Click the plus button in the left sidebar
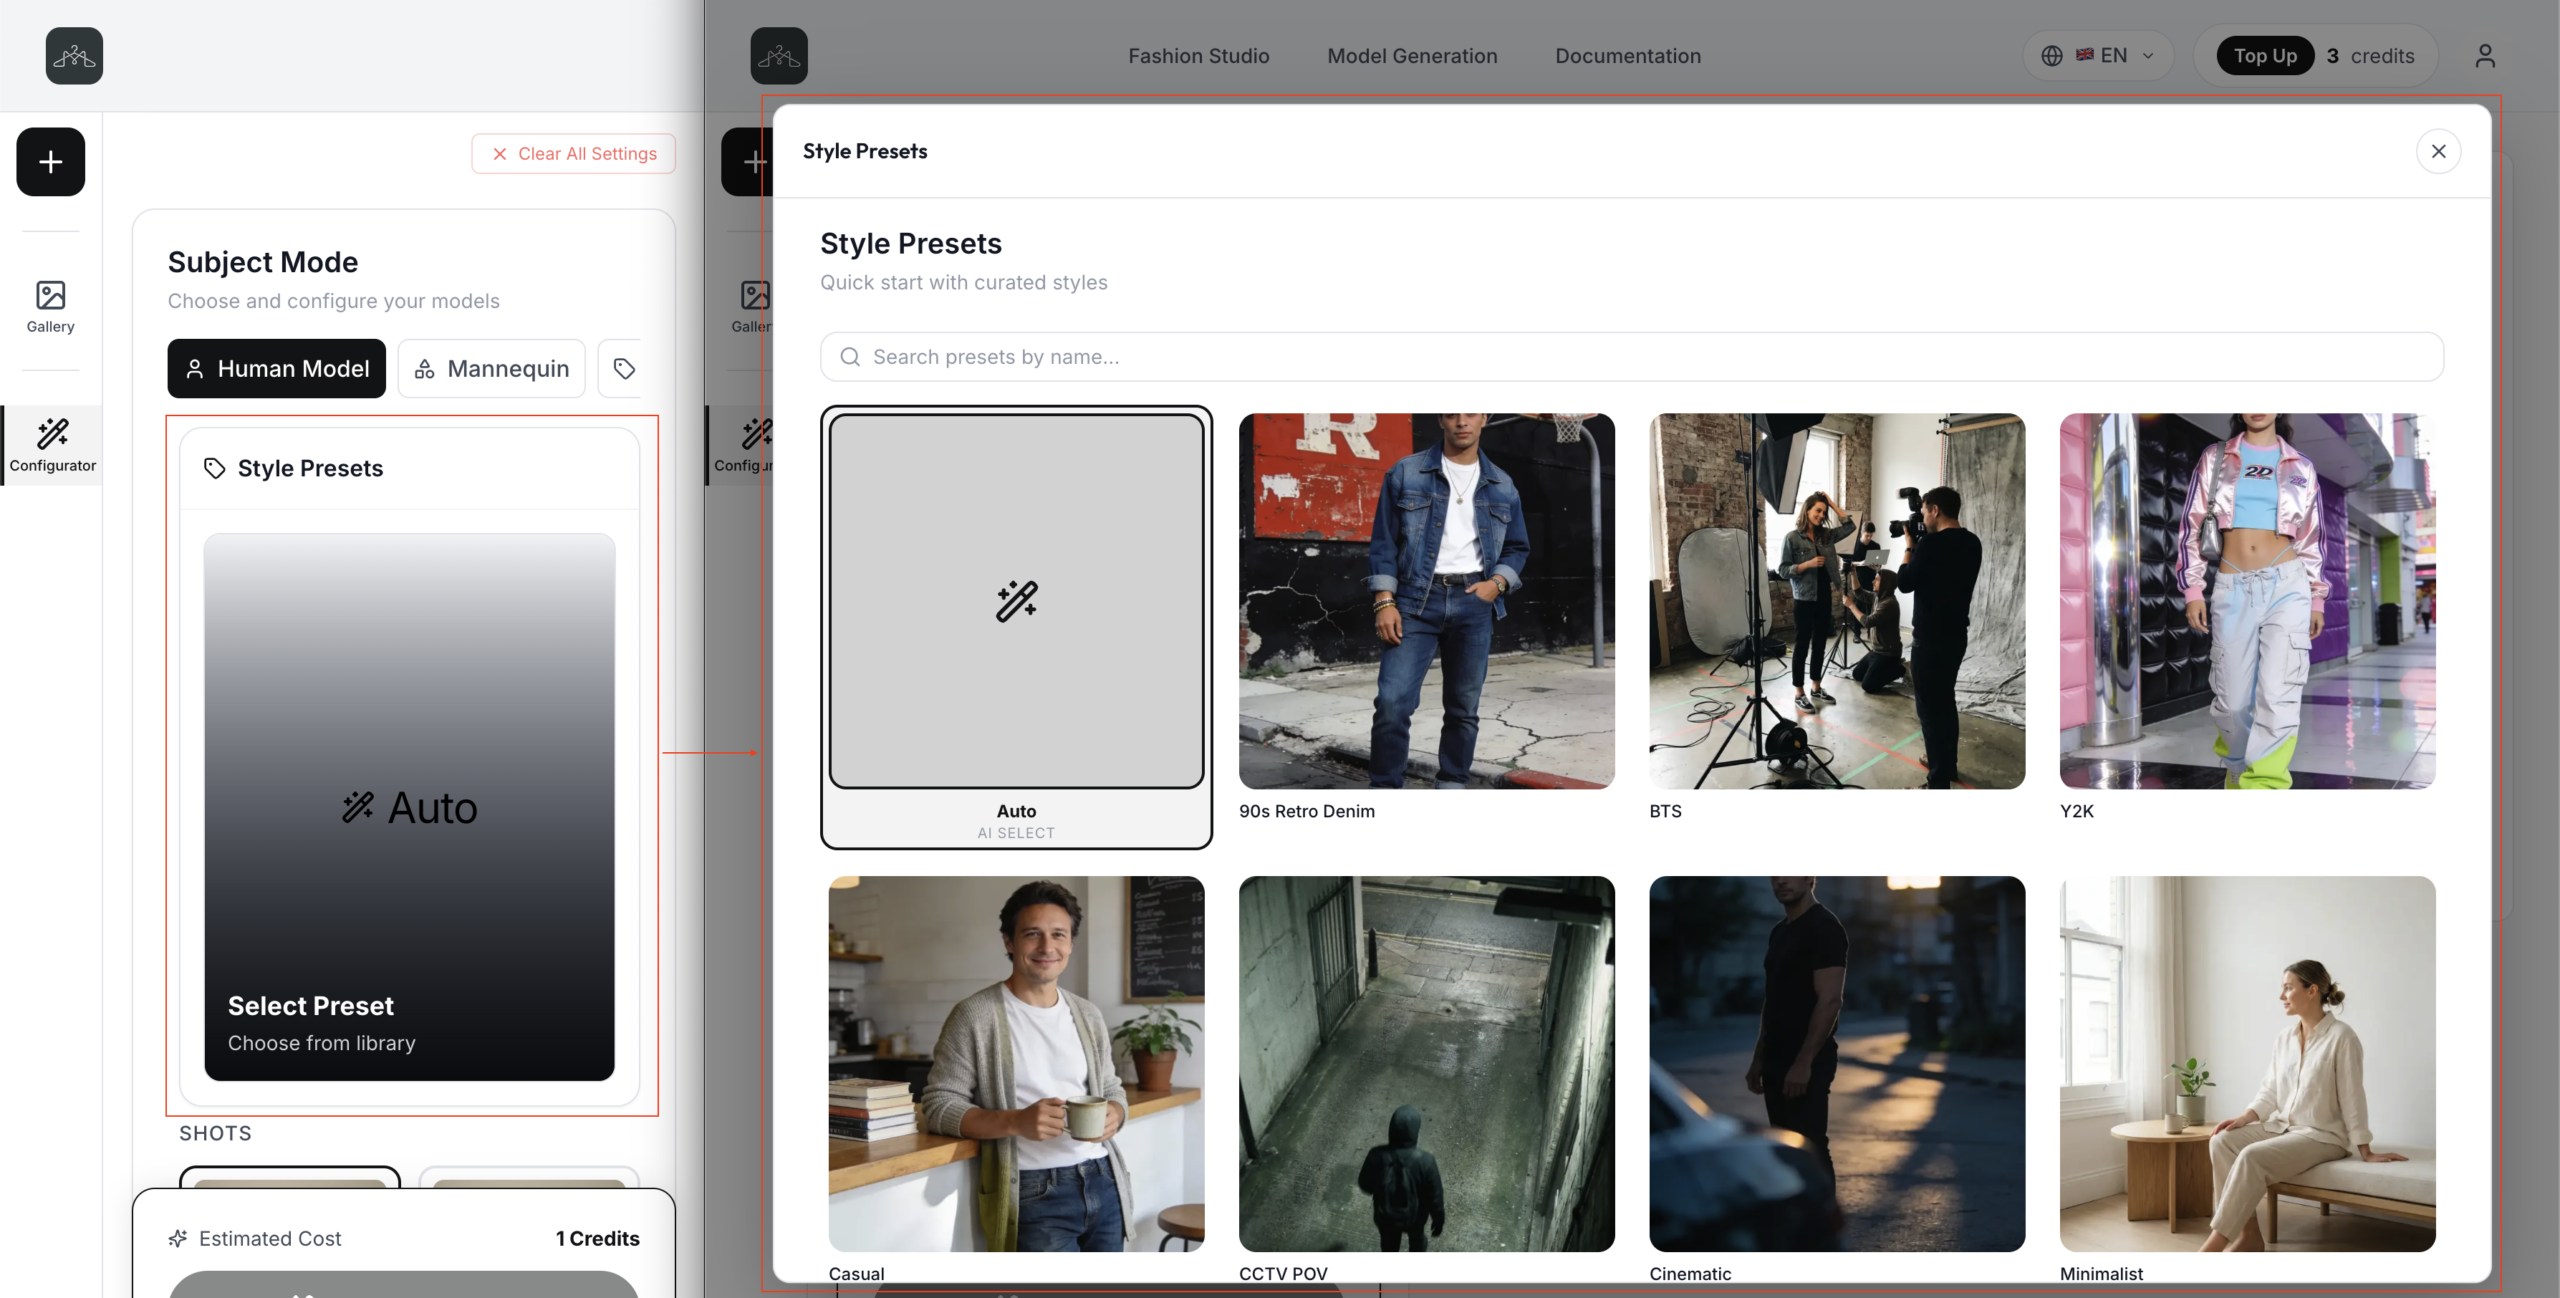Image resolution: width=2560 pixels, height=1298 pixels. [x=51, y=162]
